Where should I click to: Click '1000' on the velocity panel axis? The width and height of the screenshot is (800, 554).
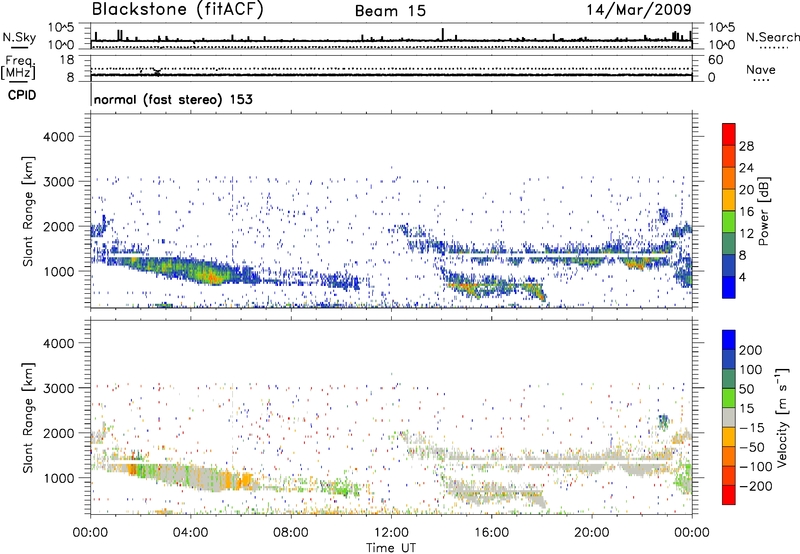[x=59, y=478]
